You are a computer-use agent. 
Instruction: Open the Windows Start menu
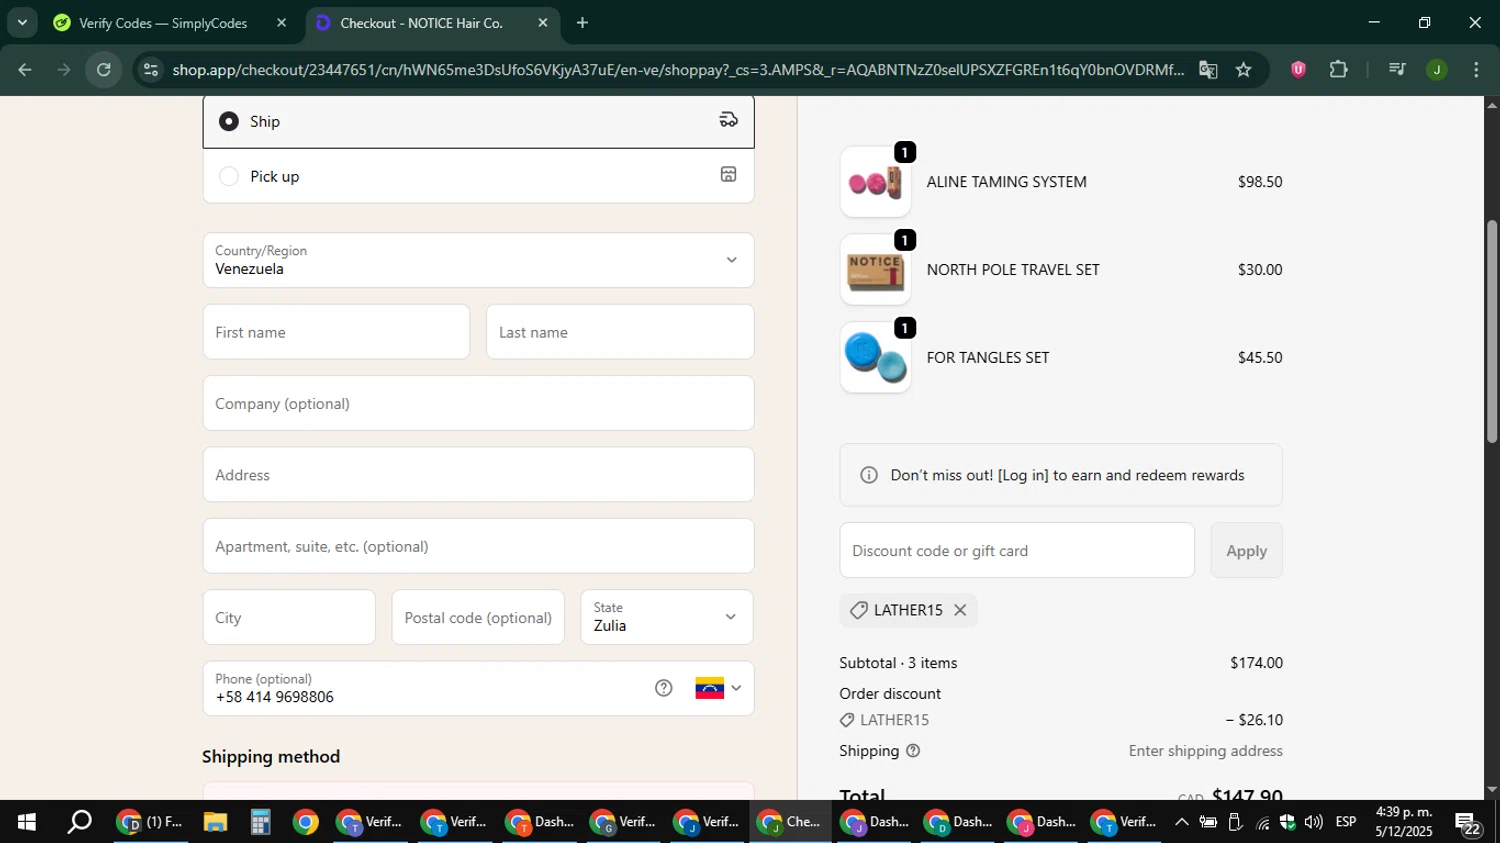tap(27, 822)
